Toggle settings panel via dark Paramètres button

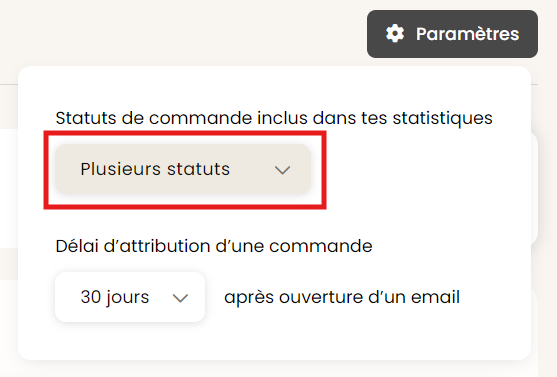click(452, 34)
